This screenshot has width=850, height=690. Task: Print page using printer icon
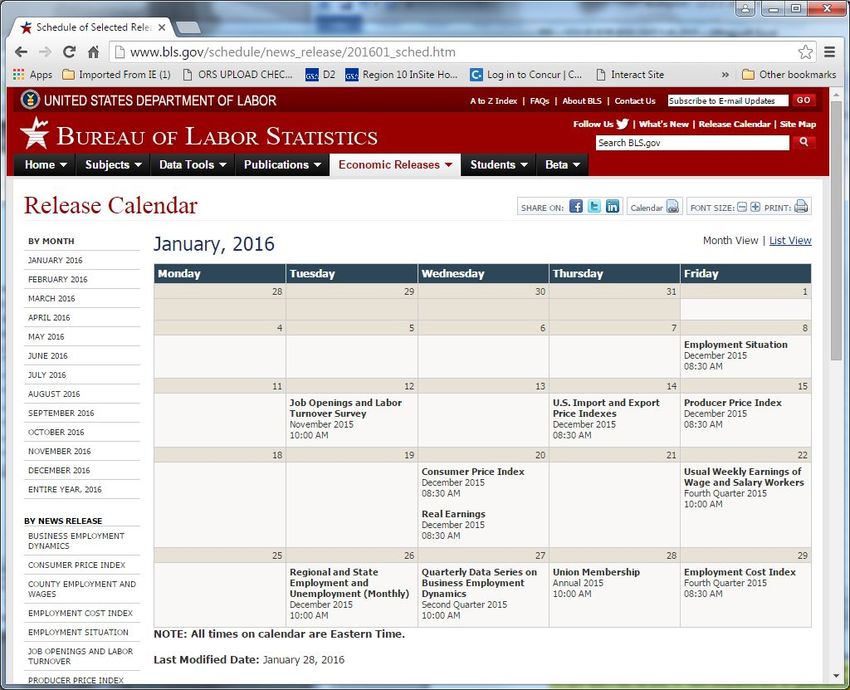[801, 207]
